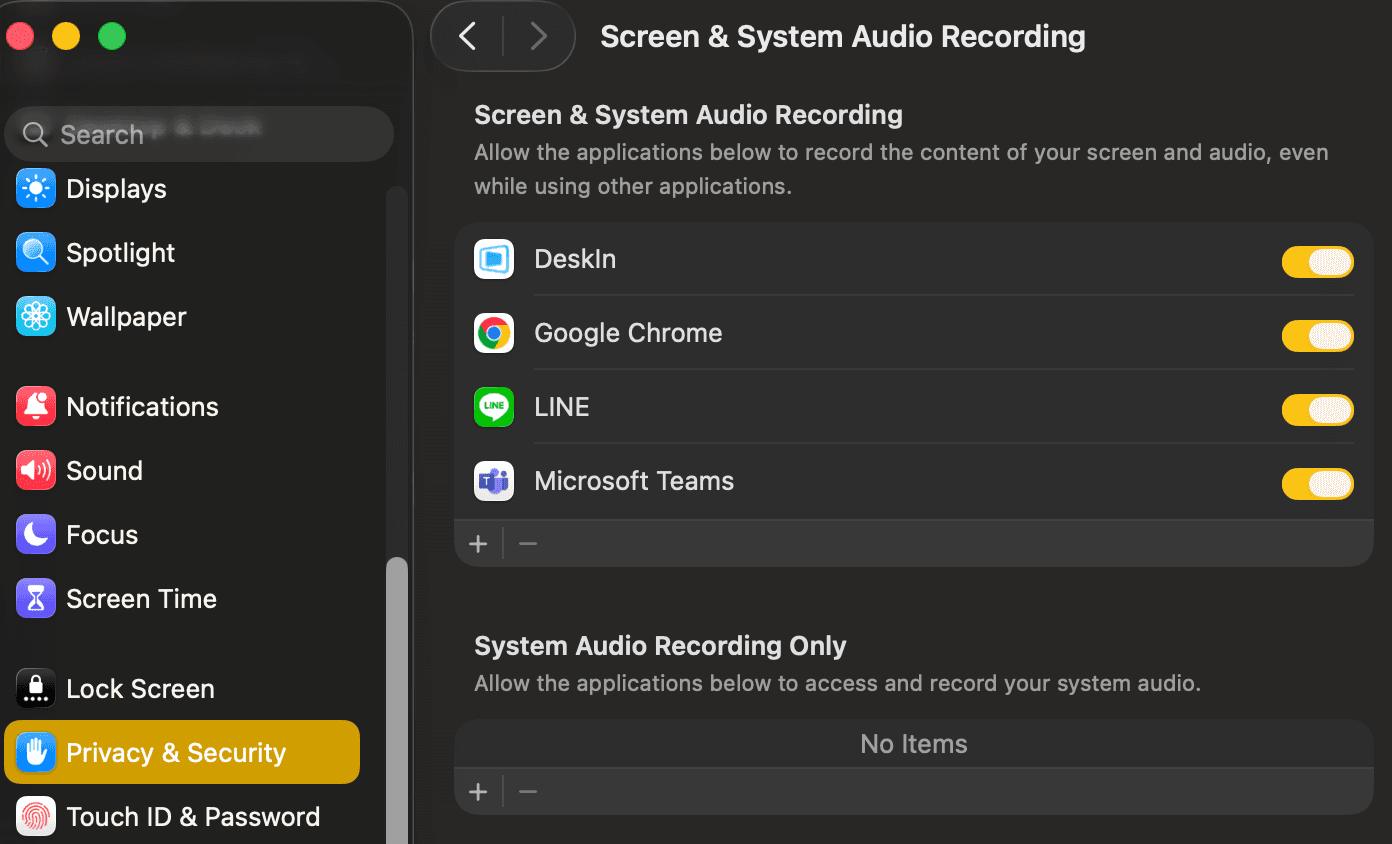Click the minus button to remove an app
This screenshot has width=1392, height=844.
(x=527, y=543)
